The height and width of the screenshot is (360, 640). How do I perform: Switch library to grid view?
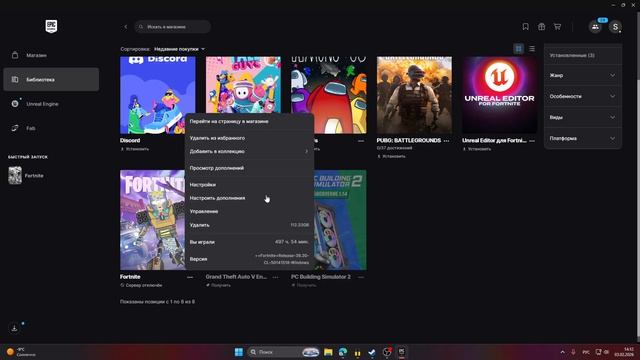point(518,49)
